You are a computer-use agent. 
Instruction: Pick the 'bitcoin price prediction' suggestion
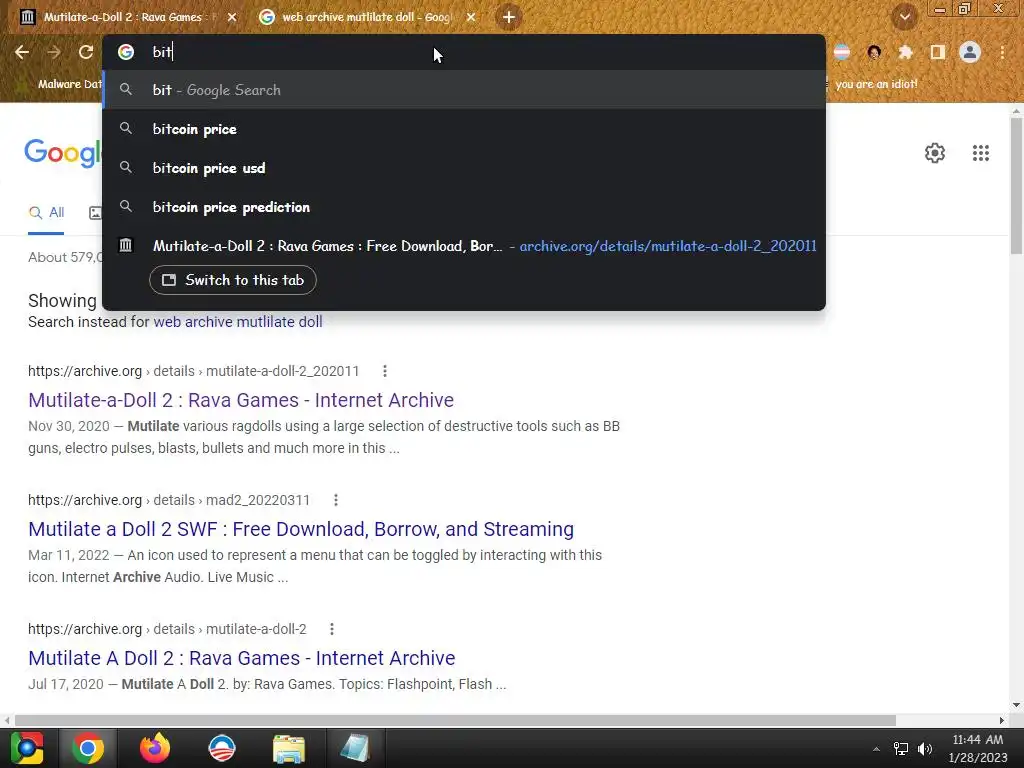coord(464,207)
